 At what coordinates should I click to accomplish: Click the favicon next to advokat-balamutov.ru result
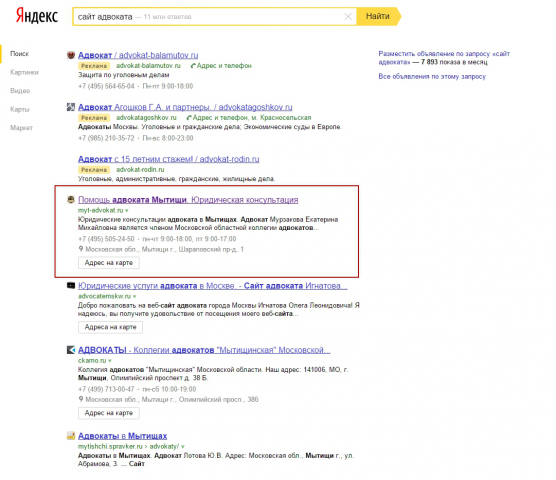(71, 55)
